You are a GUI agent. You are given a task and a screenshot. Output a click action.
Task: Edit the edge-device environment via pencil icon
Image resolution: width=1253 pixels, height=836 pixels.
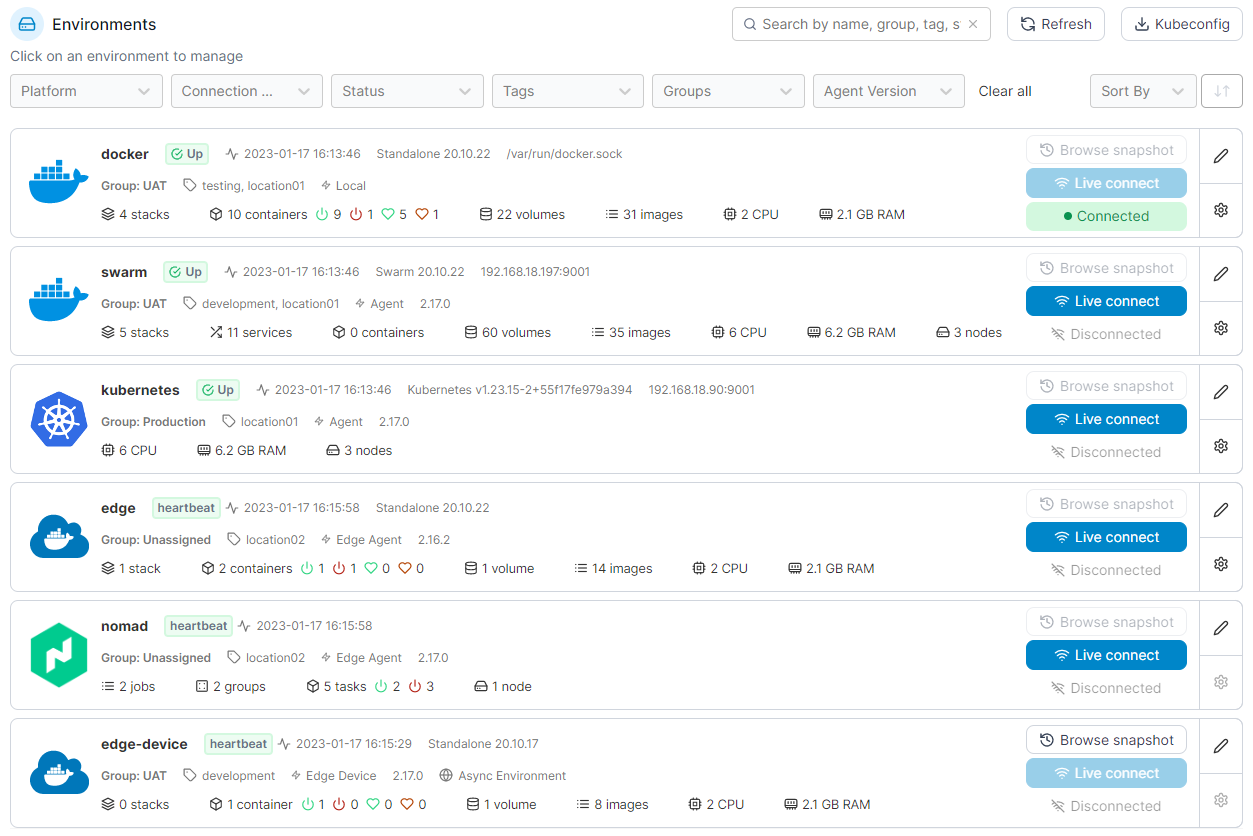[1220, 746]
